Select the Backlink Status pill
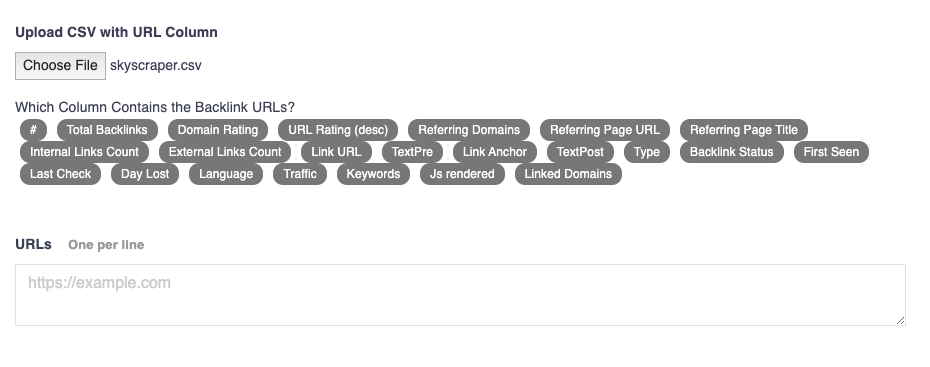930x367 pixels. pyautogui.click(x=731, y=152)
